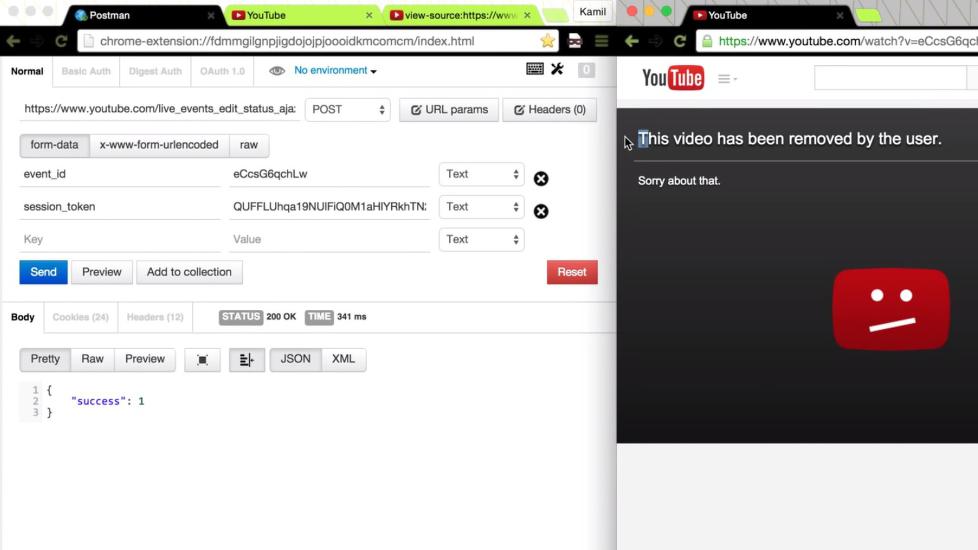Click the empty Key input field
Image resolution: width=978 pixels, height=550 pixels.
tap(120, 239)
